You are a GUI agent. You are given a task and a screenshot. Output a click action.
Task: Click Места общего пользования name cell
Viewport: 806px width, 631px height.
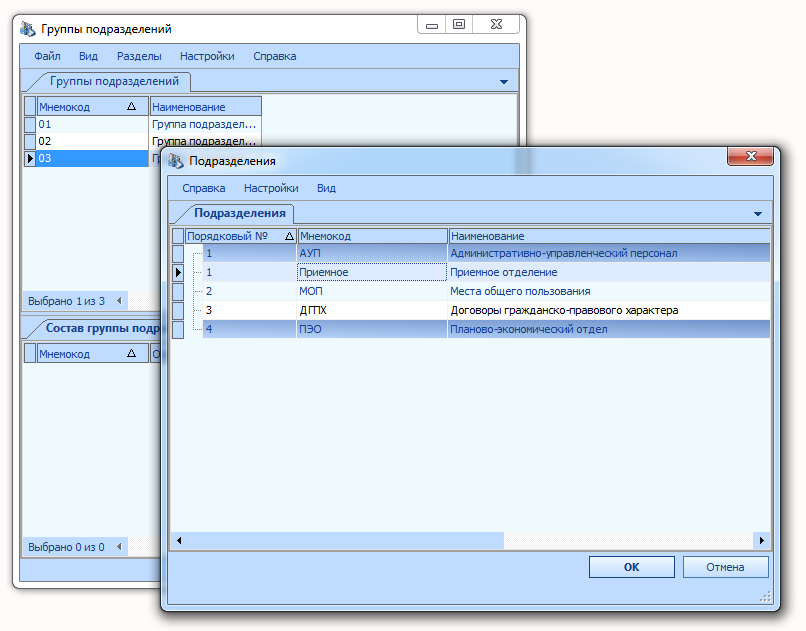pyautogui.click(x=609, y=291)
